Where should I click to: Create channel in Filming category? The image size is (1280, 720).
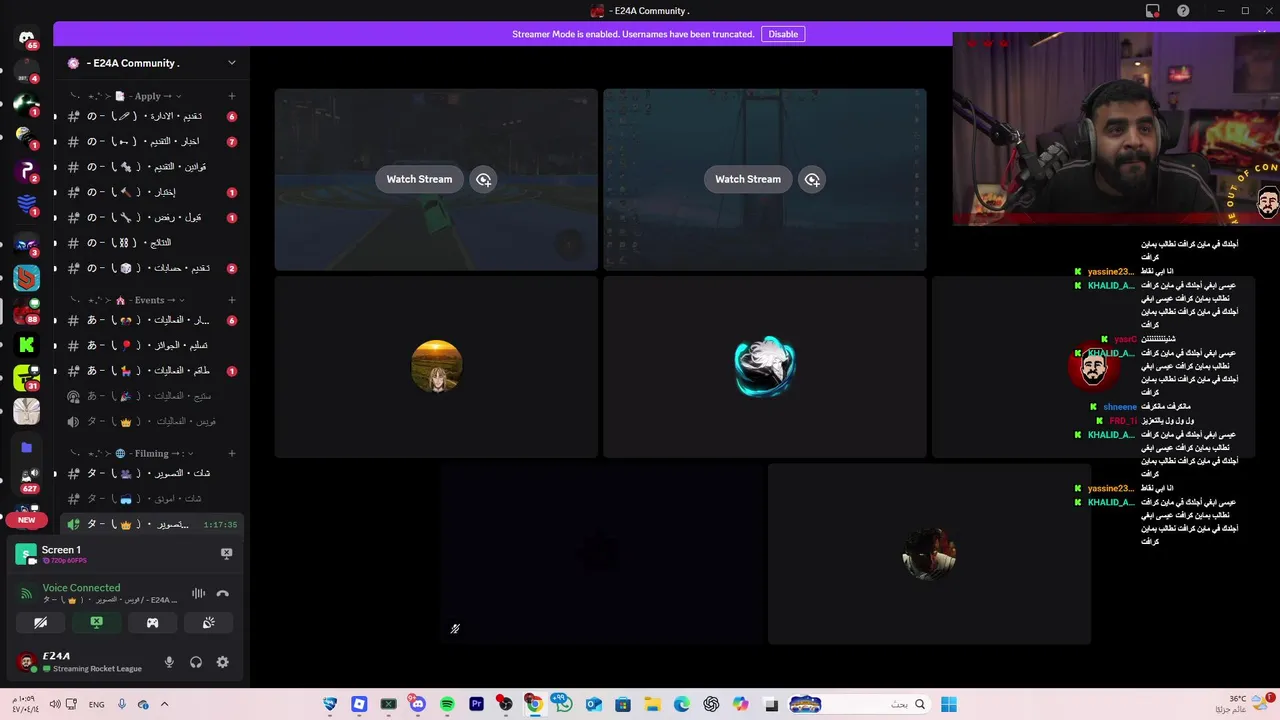point(232,453)
